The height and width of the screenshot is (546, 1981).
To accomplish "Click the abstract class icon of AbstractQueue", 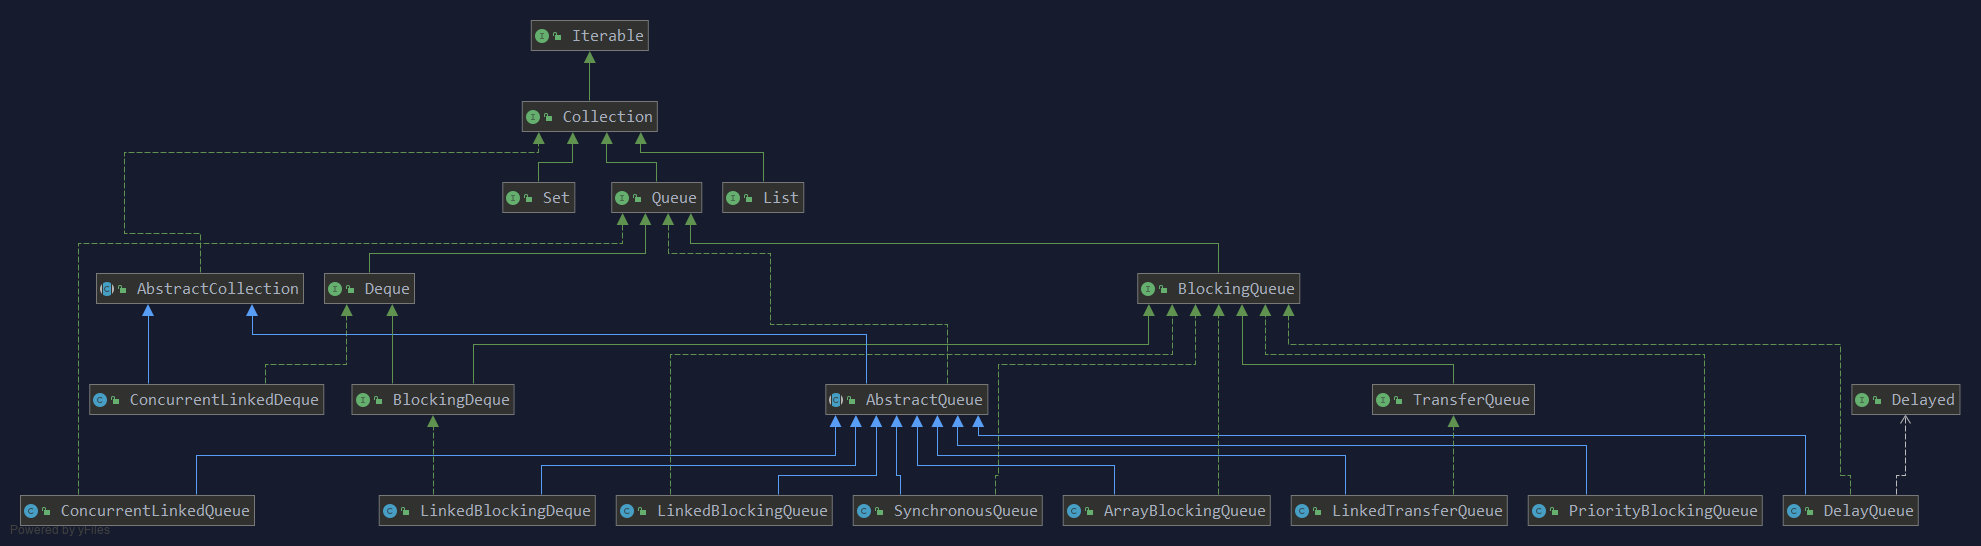I will pos(836,400).
